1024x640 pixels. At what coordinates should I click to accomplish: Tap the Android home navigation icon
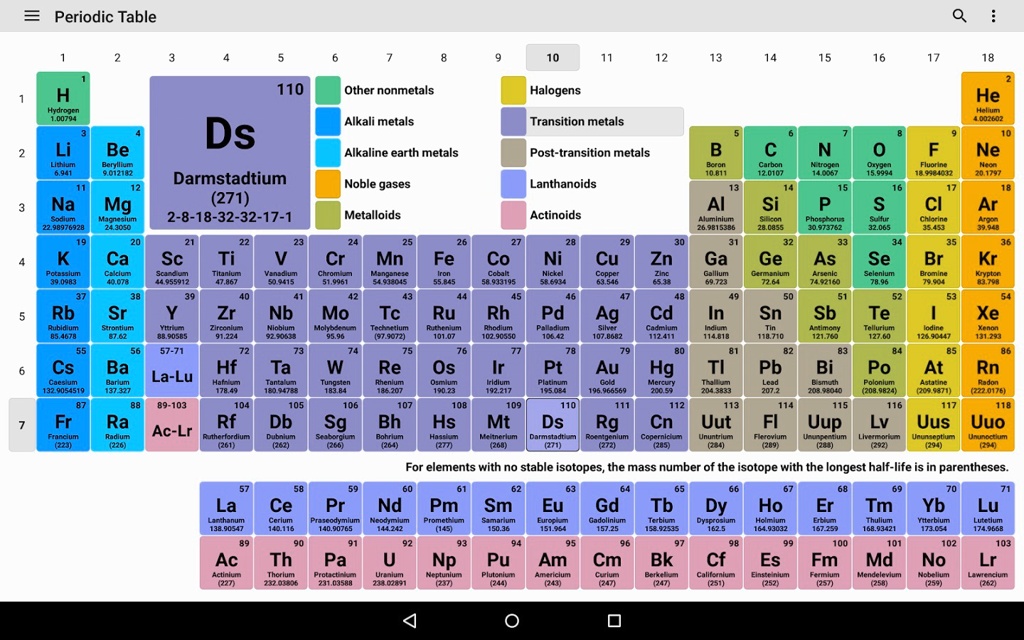[x=511, y=620]
